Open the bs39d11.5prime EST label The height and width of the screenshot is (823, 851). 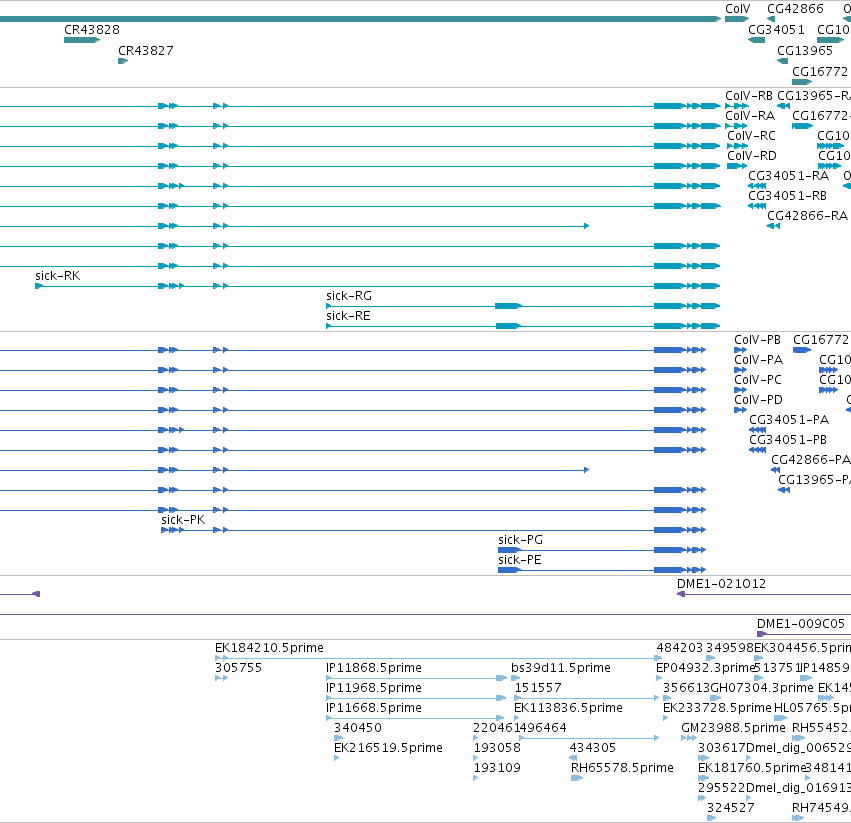click(561, 668)
